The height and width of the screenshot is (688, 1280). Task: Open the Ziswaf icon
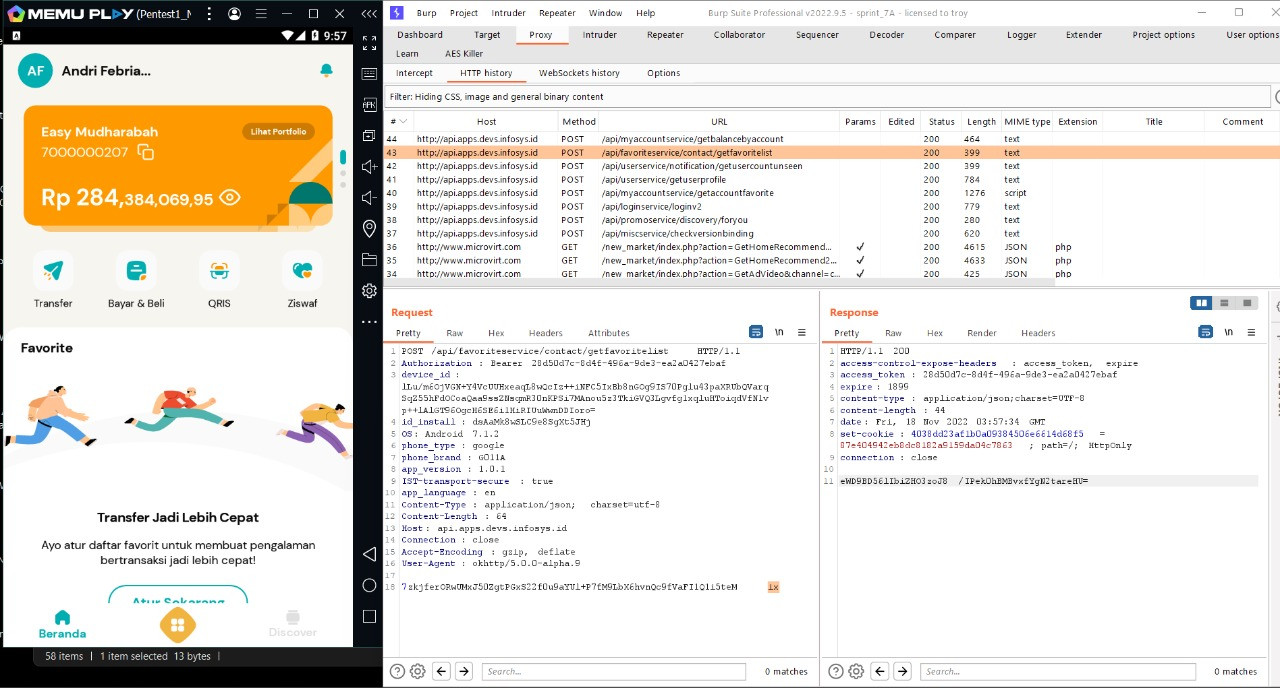302,270
